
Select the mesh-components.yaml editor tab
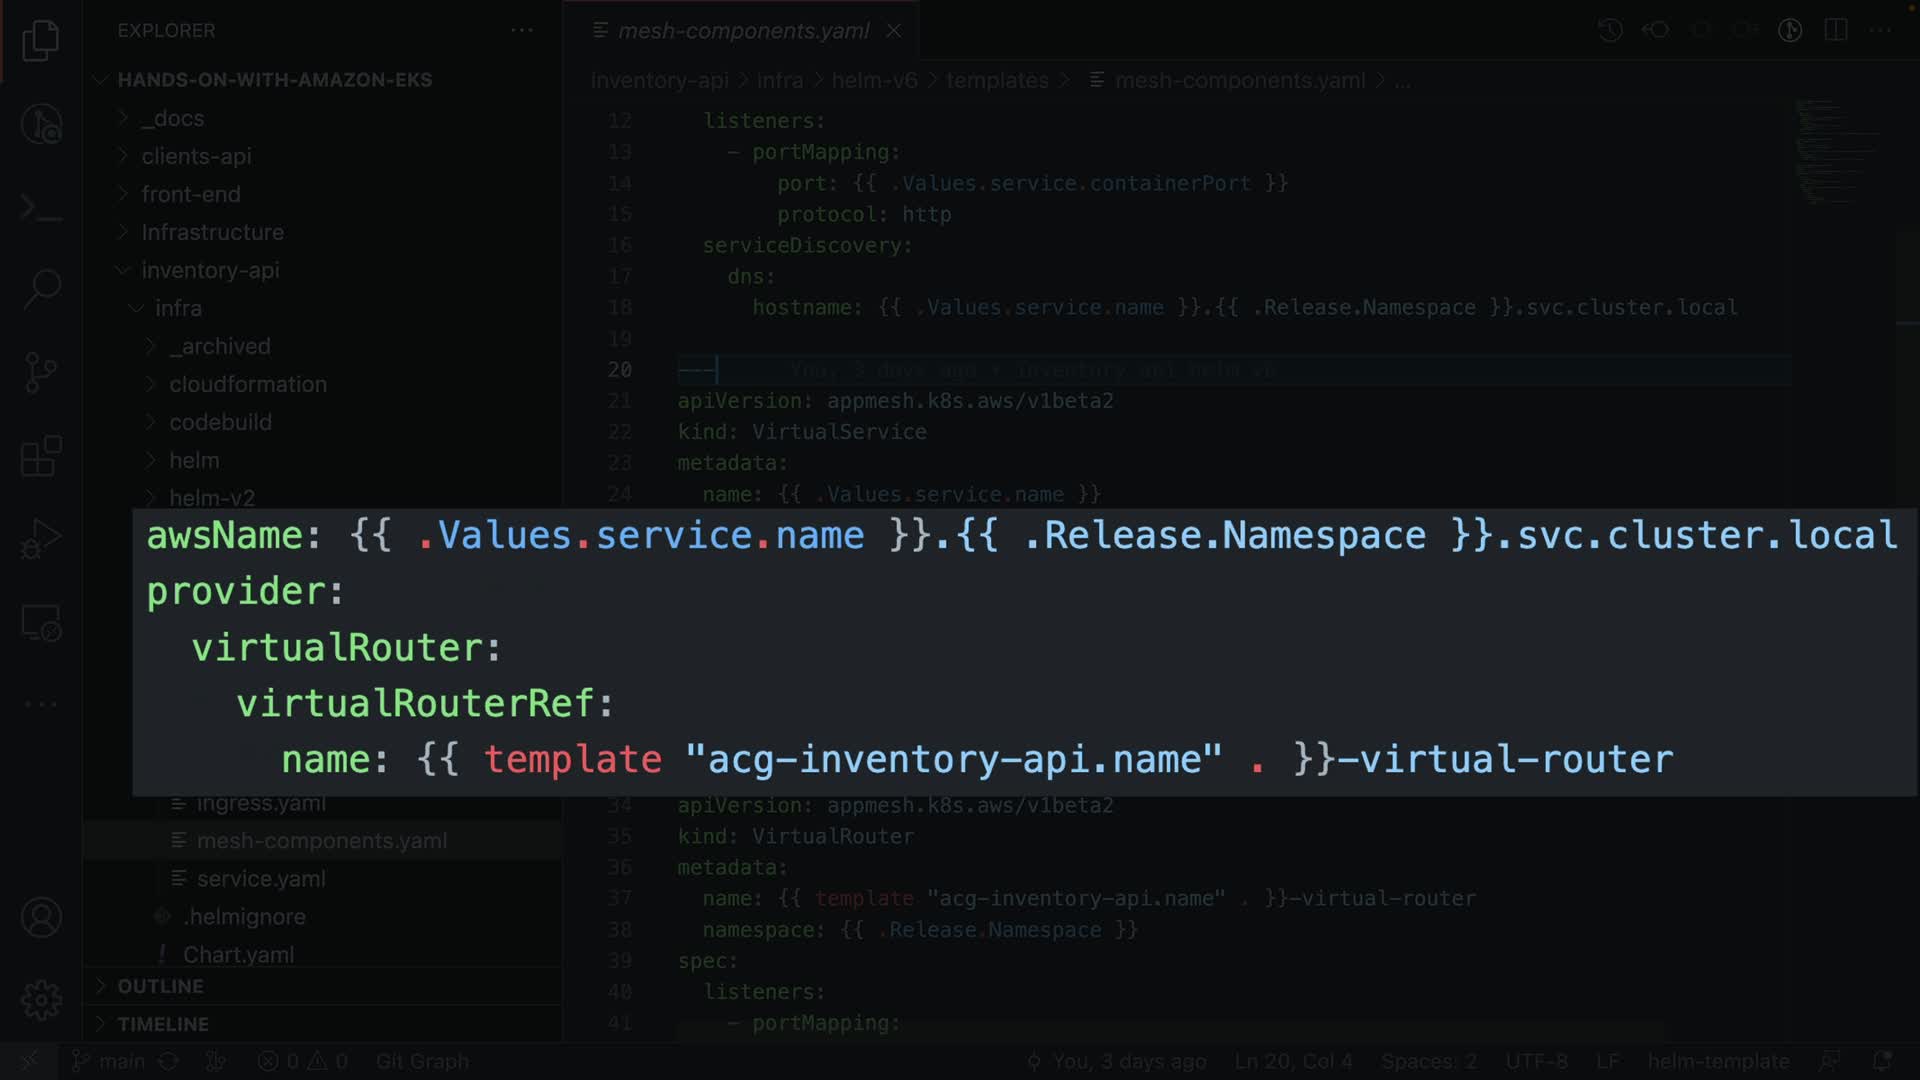742,31
